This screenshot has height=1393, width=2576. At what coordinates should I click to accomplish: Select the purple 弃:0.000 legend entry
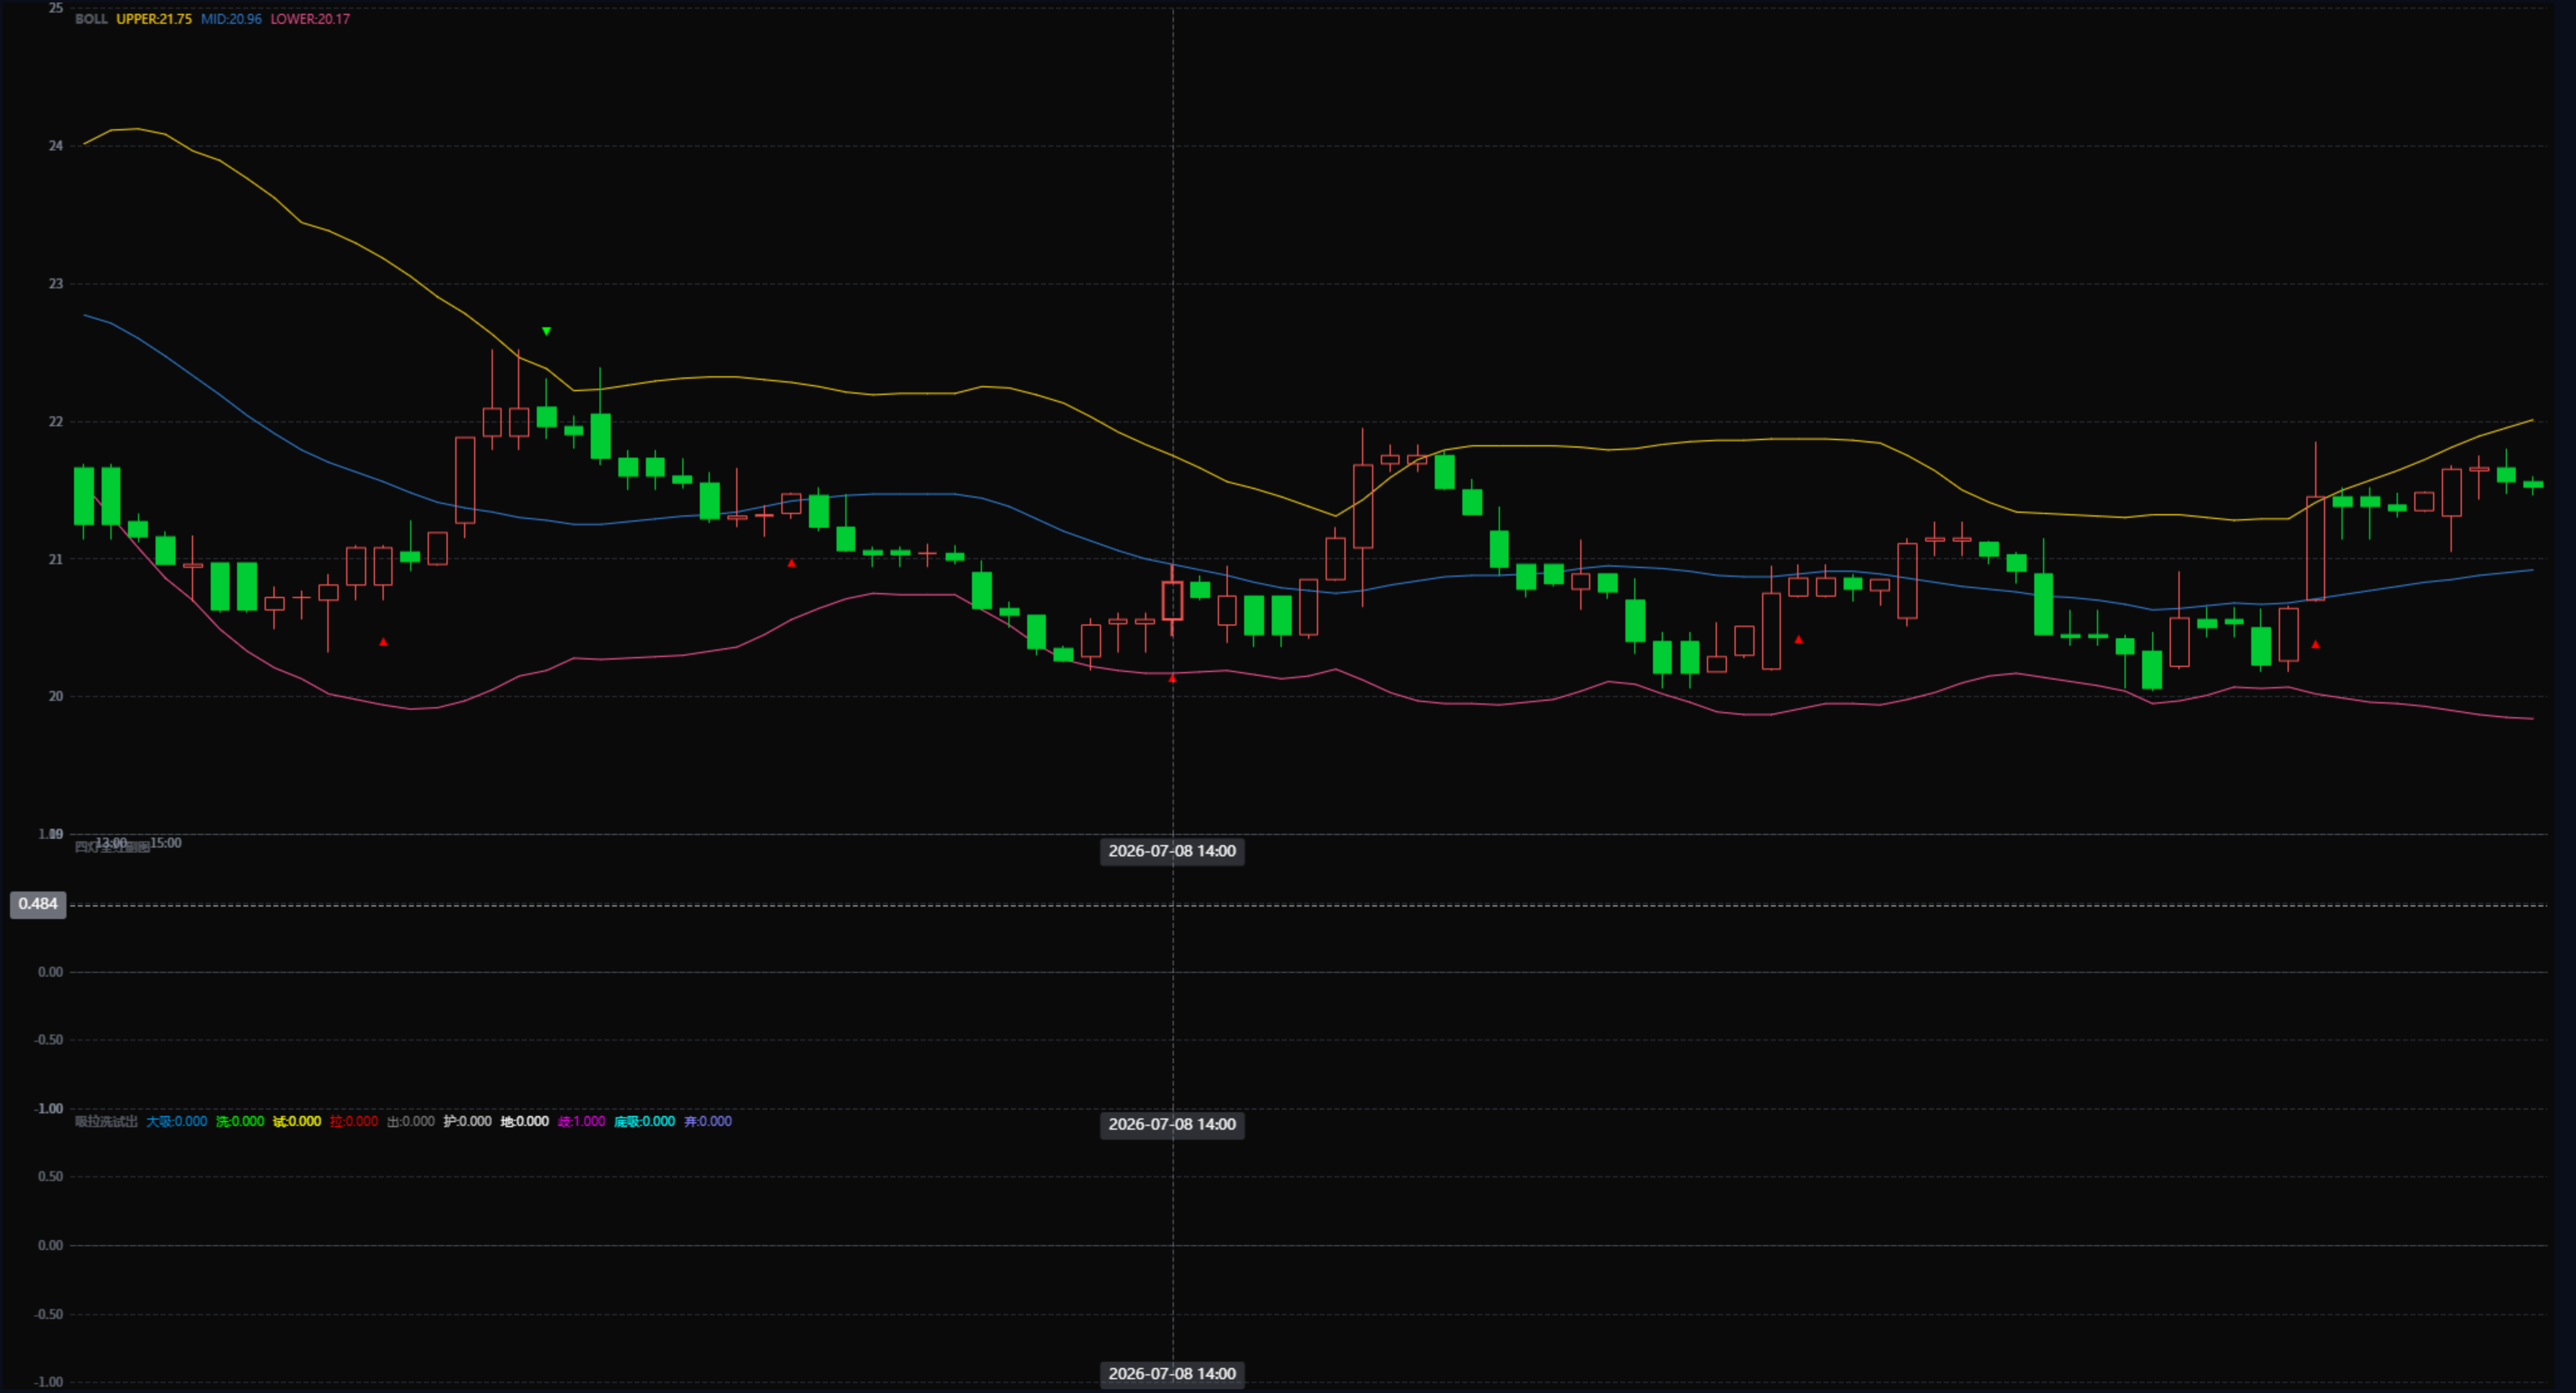click(x=708, y=1121)
